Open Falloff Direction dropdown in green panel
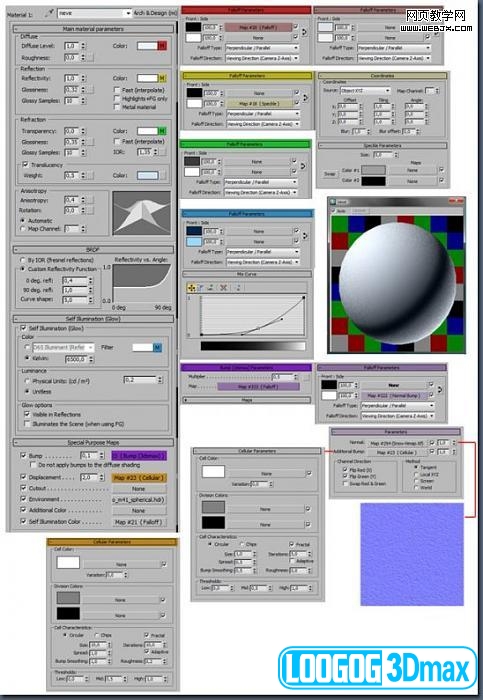 click(261, 192)
